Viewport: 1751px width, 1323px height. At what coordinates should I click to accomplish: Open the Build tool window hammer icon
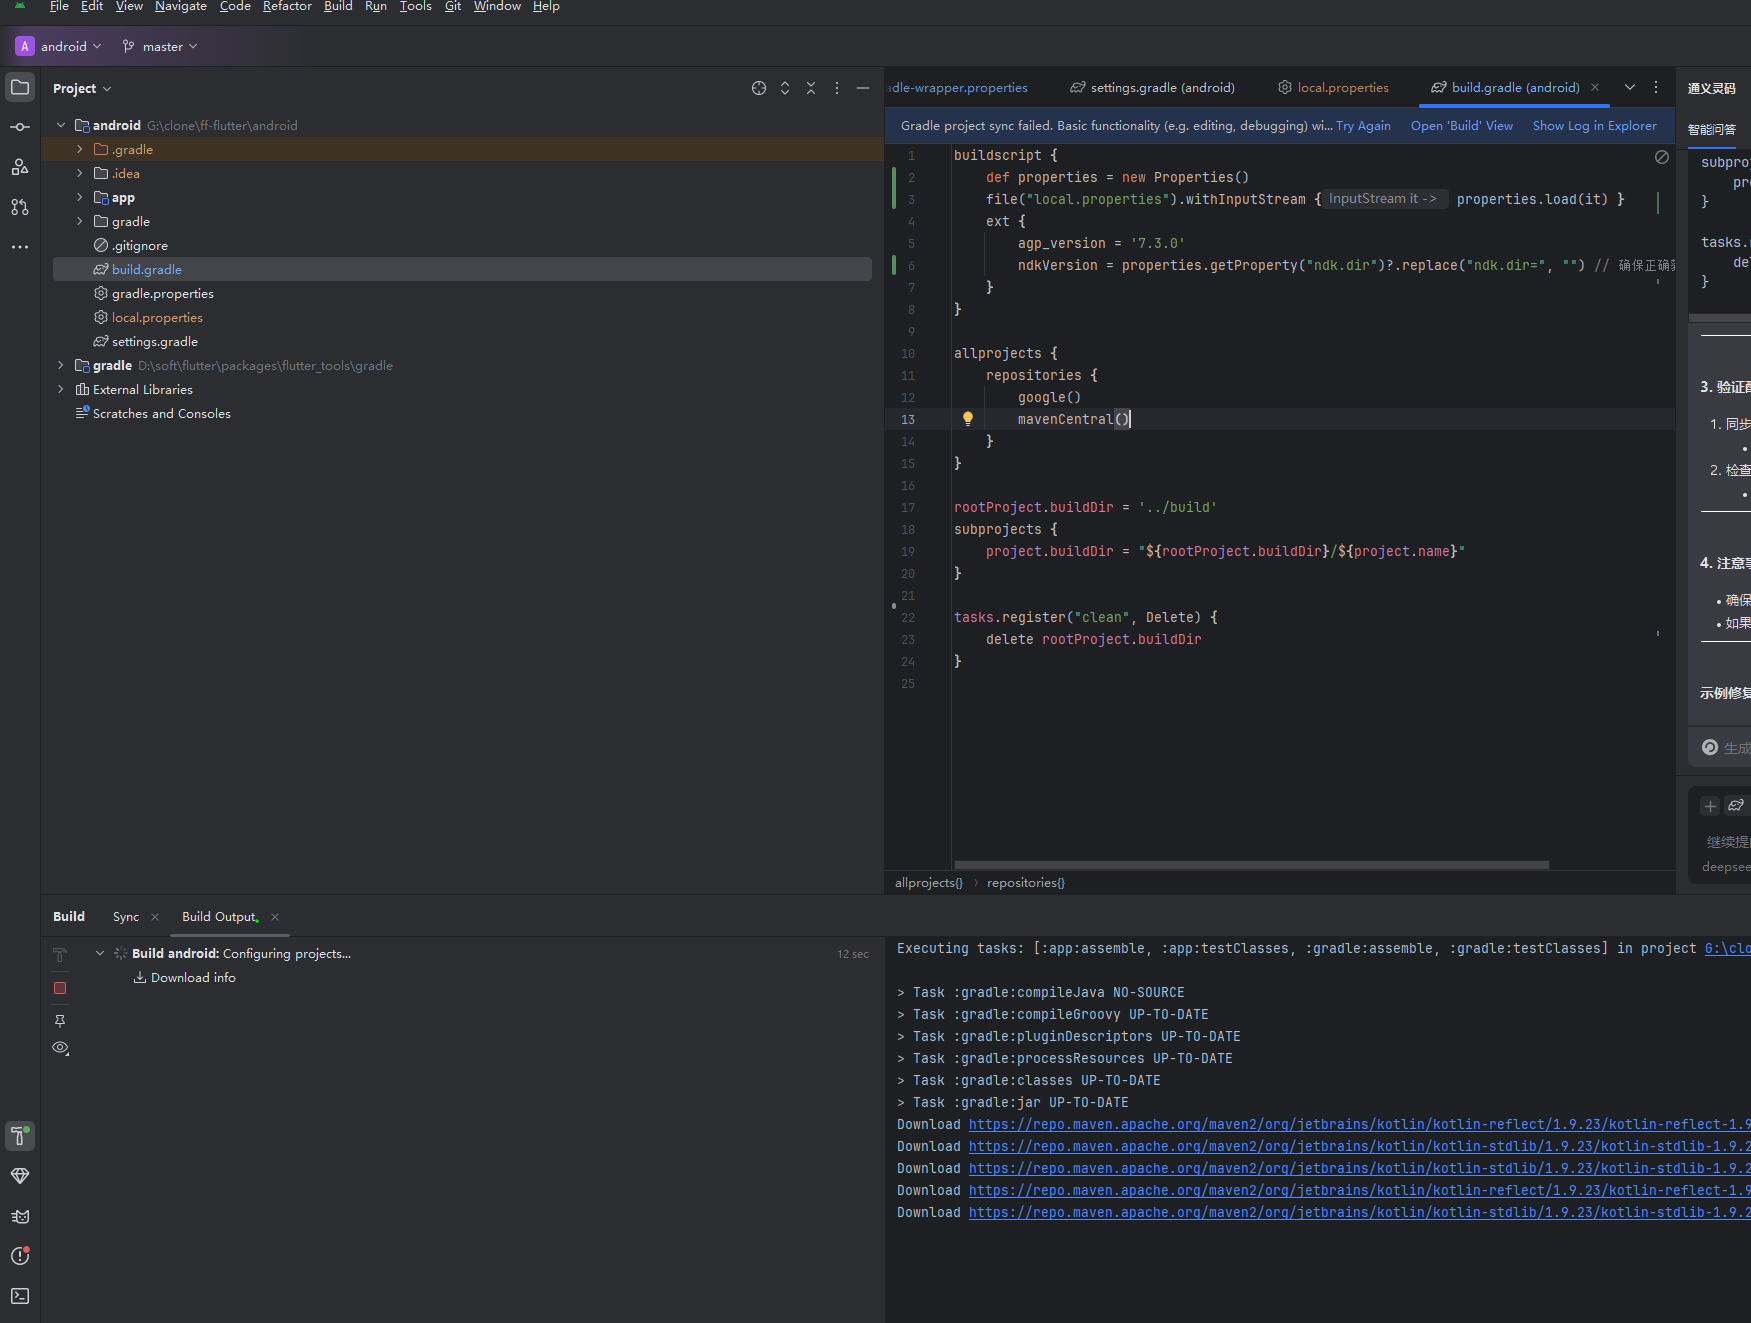[x=20, y=1136]
